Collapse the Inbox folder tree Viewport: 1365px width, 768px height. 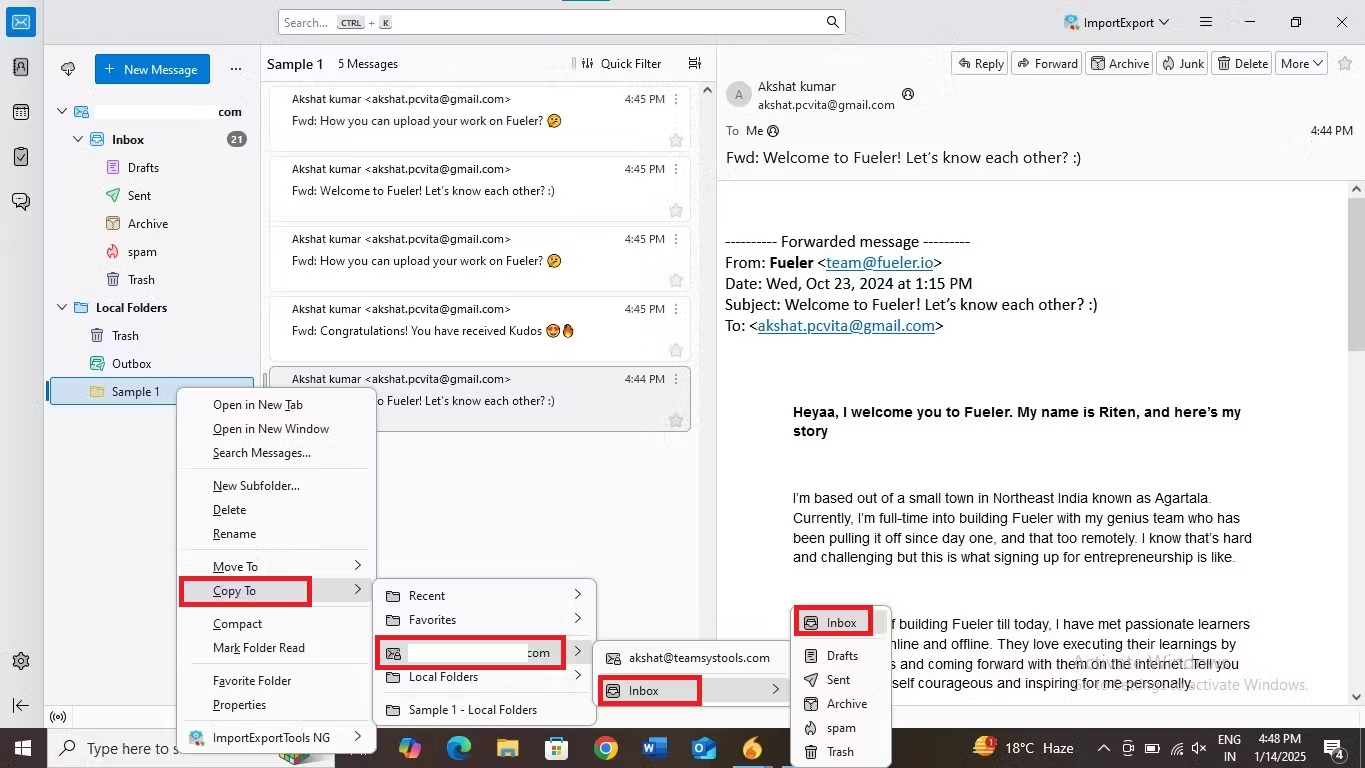pos(78,140)
